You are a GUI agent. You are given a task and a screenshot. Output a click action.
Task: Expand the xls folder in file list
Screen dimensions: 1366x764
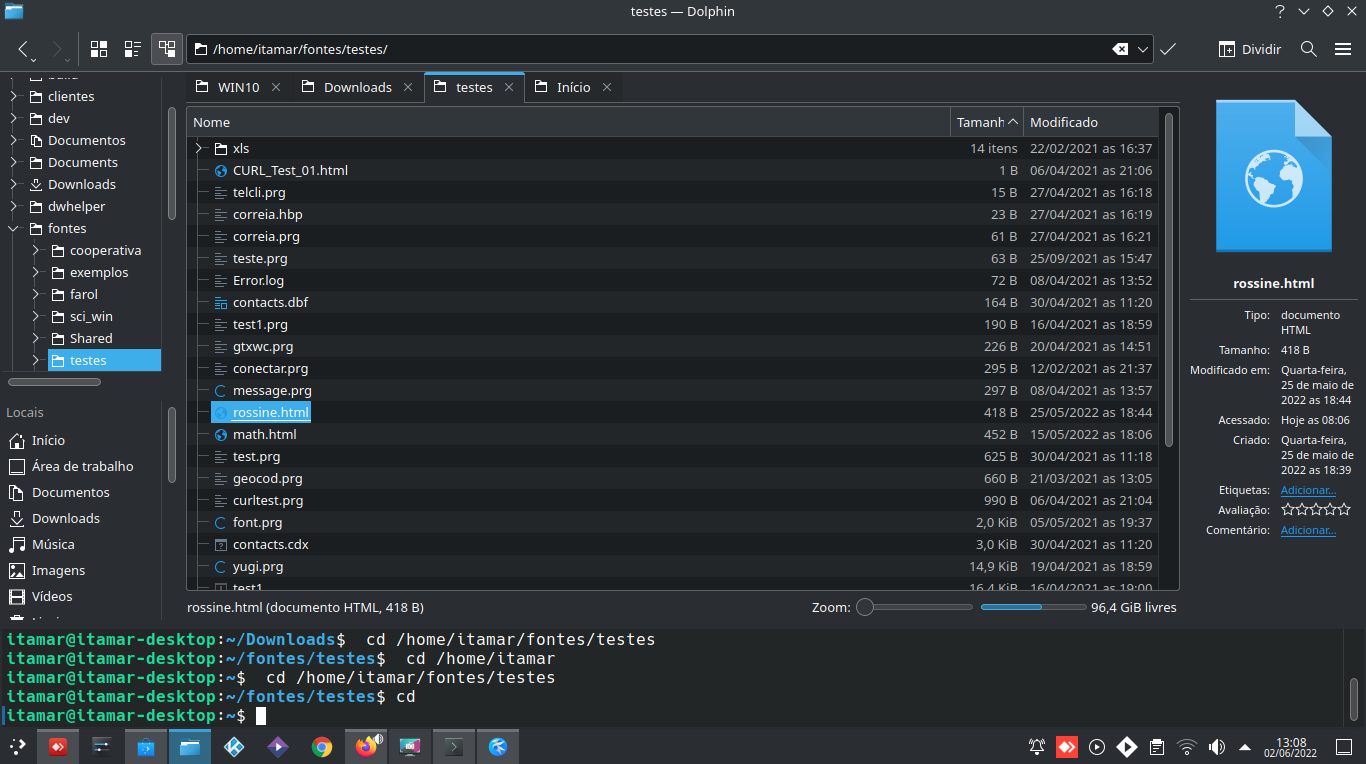pos(199,148)
